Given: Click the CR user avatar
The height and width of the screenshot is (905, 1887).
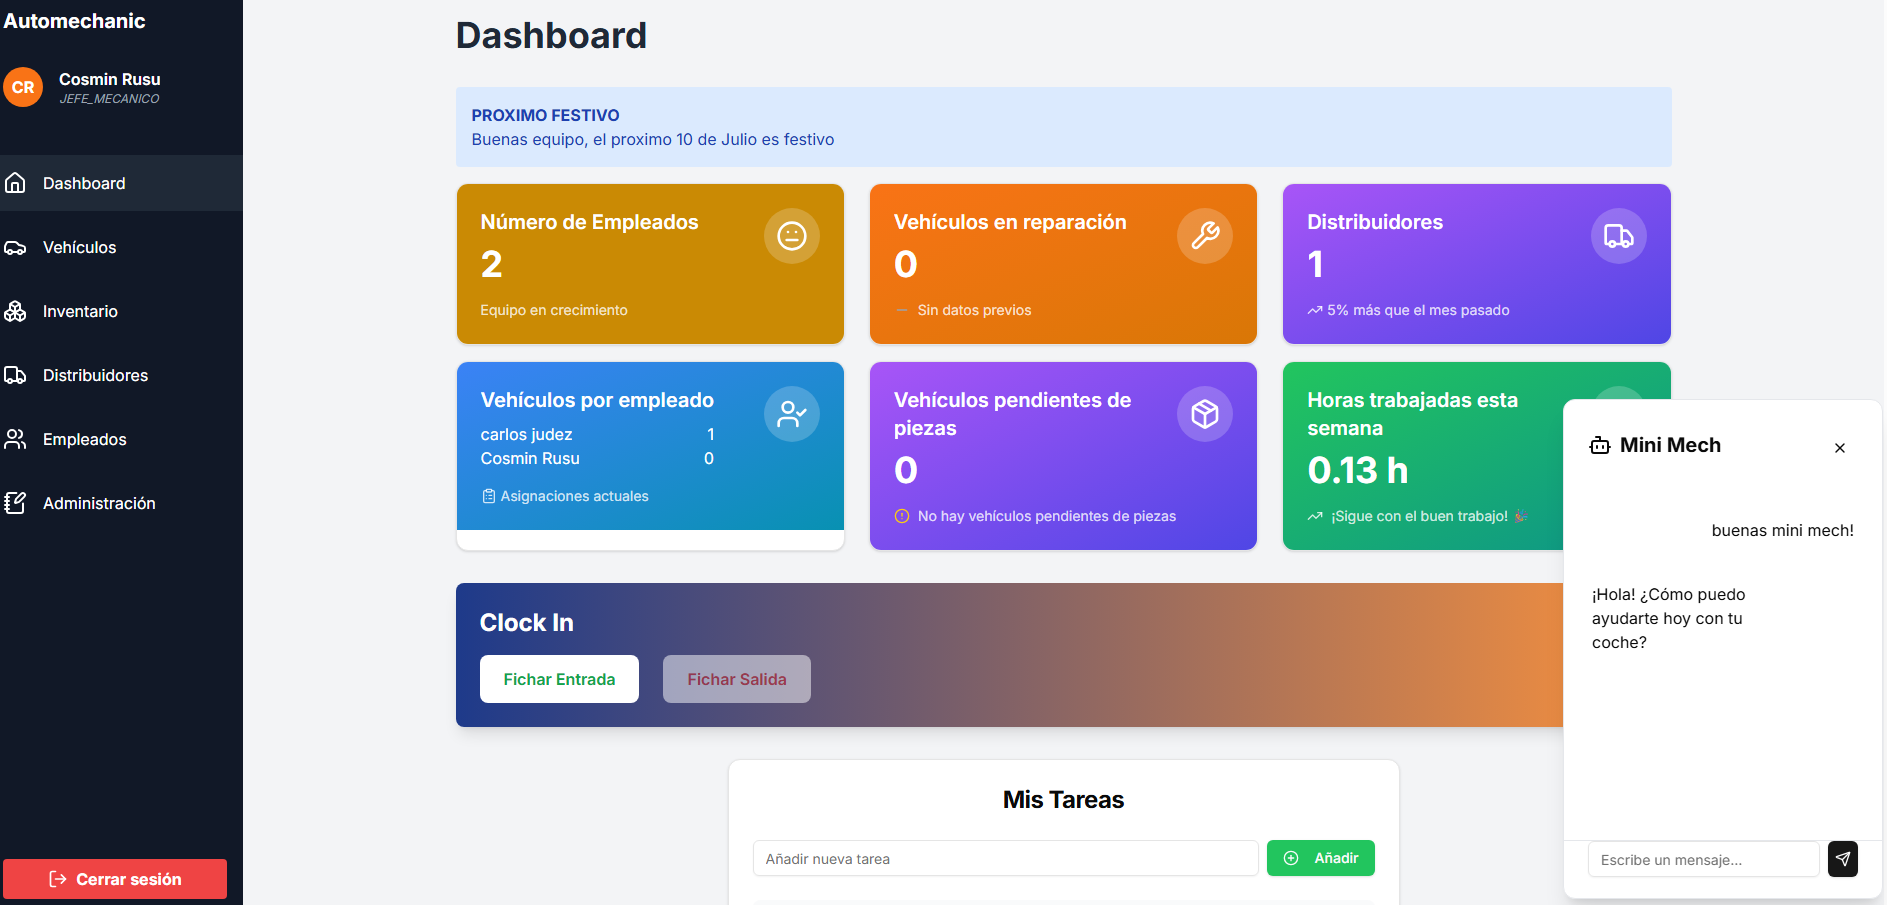Looking at the screenshot, I should pyautogui.click(x=23, y=88).
